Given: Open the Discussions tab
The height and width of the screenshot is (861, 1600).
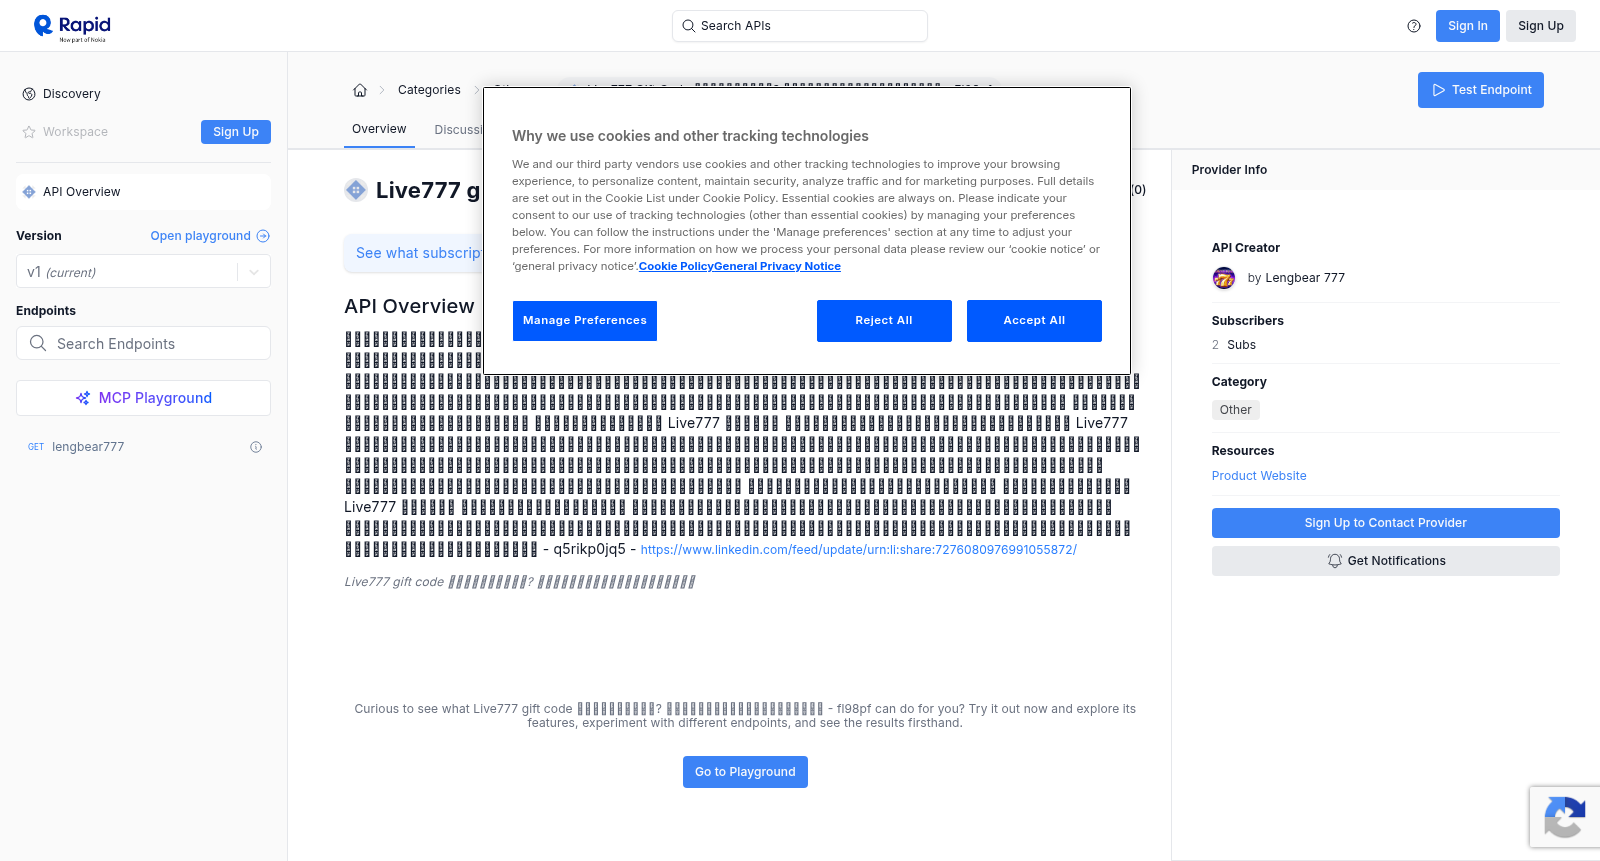Looking at the screenshot, I should pos(458,130).
